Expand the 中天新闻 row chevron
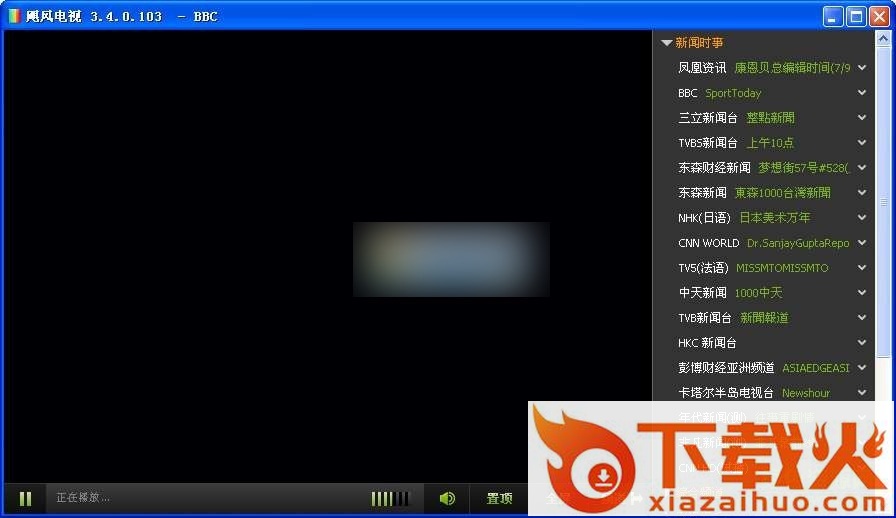896x518 pixels. click(x=862, y=292)
